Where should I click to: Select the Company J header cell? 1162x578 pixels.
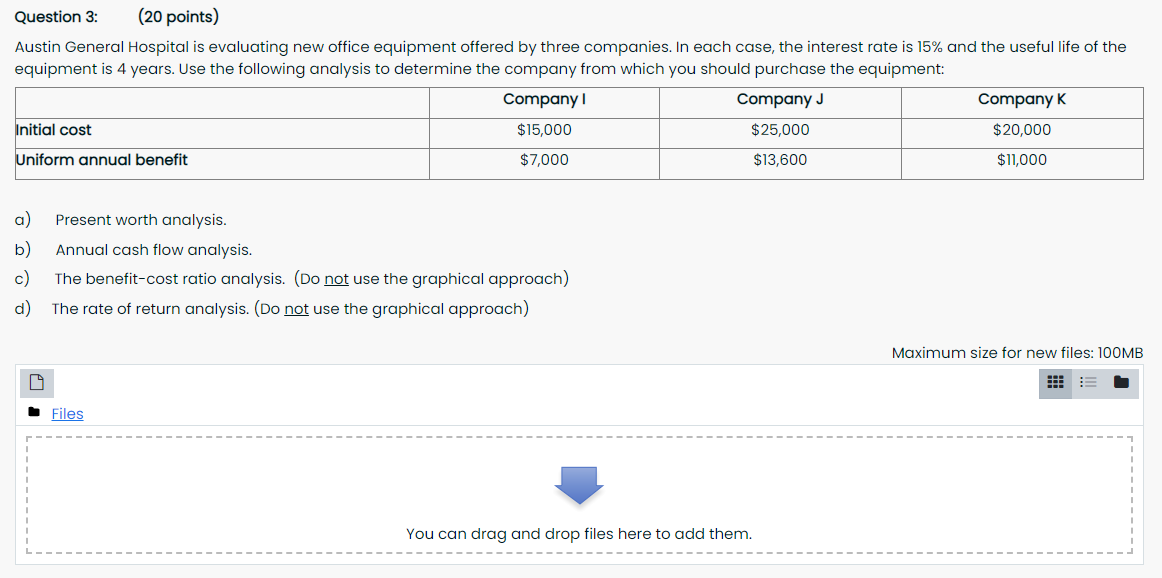779,99
